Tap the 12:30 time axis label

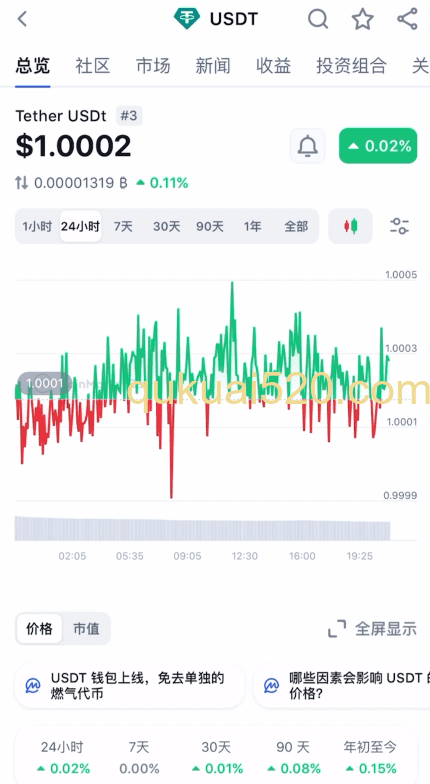[245, 556]
